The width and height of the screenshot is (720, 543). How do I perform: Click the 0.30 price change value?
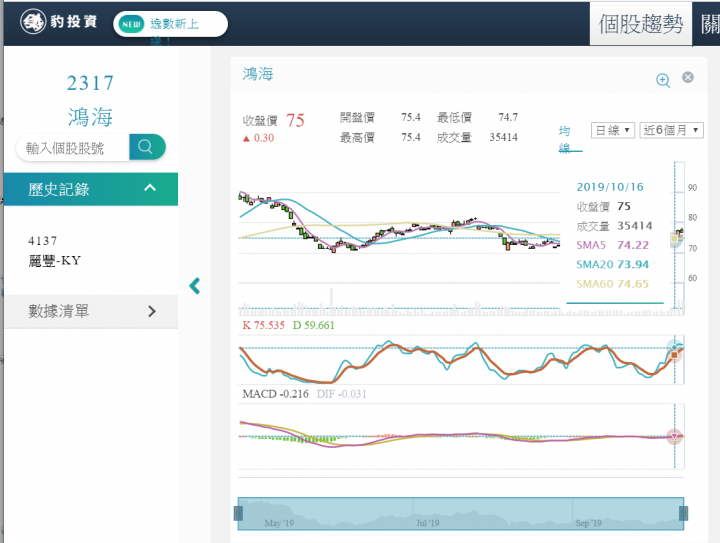[258, 138]
